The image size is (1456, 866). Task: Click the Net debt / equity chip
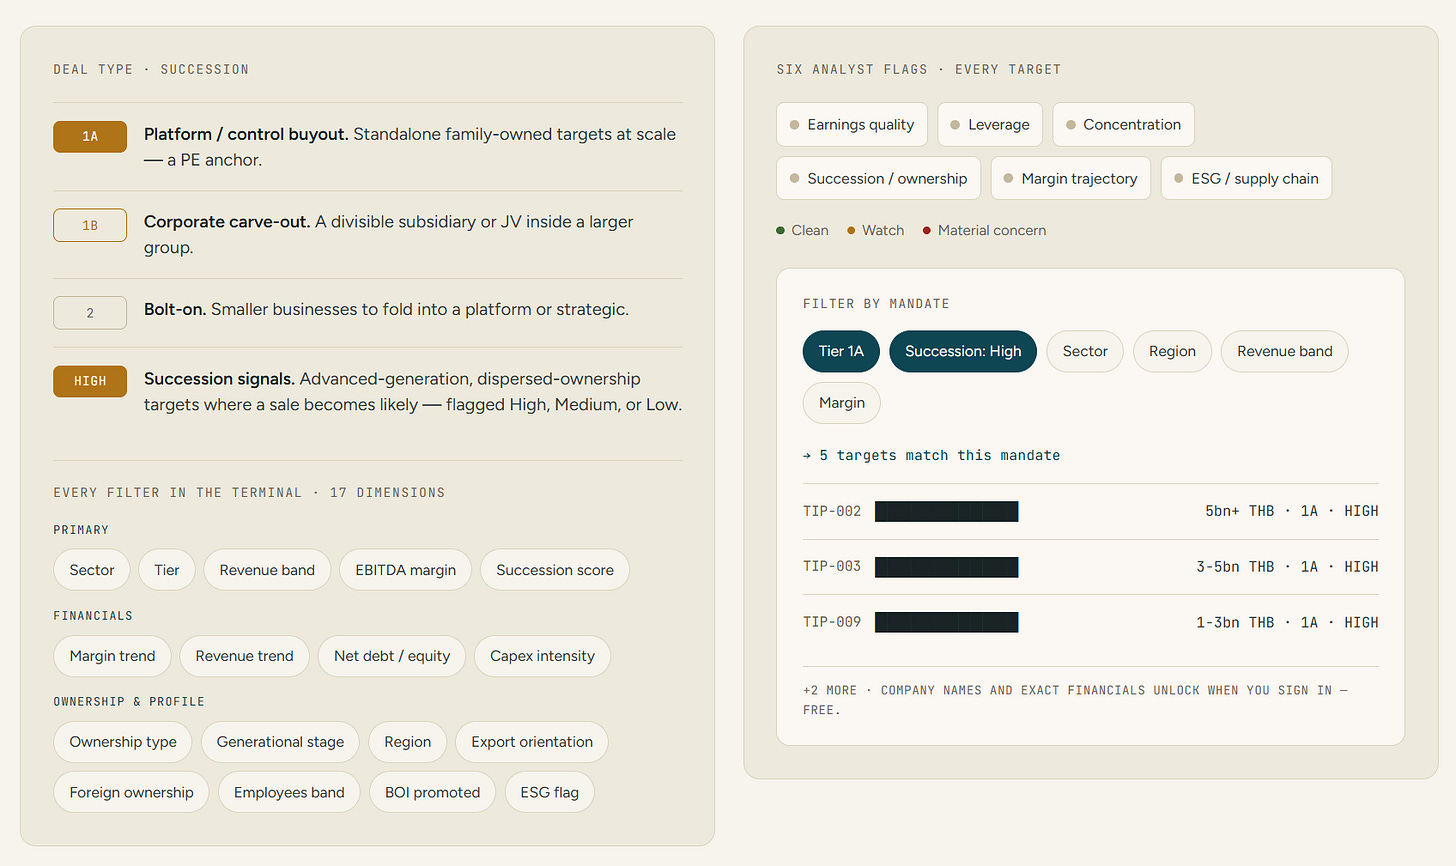(392, 656)
